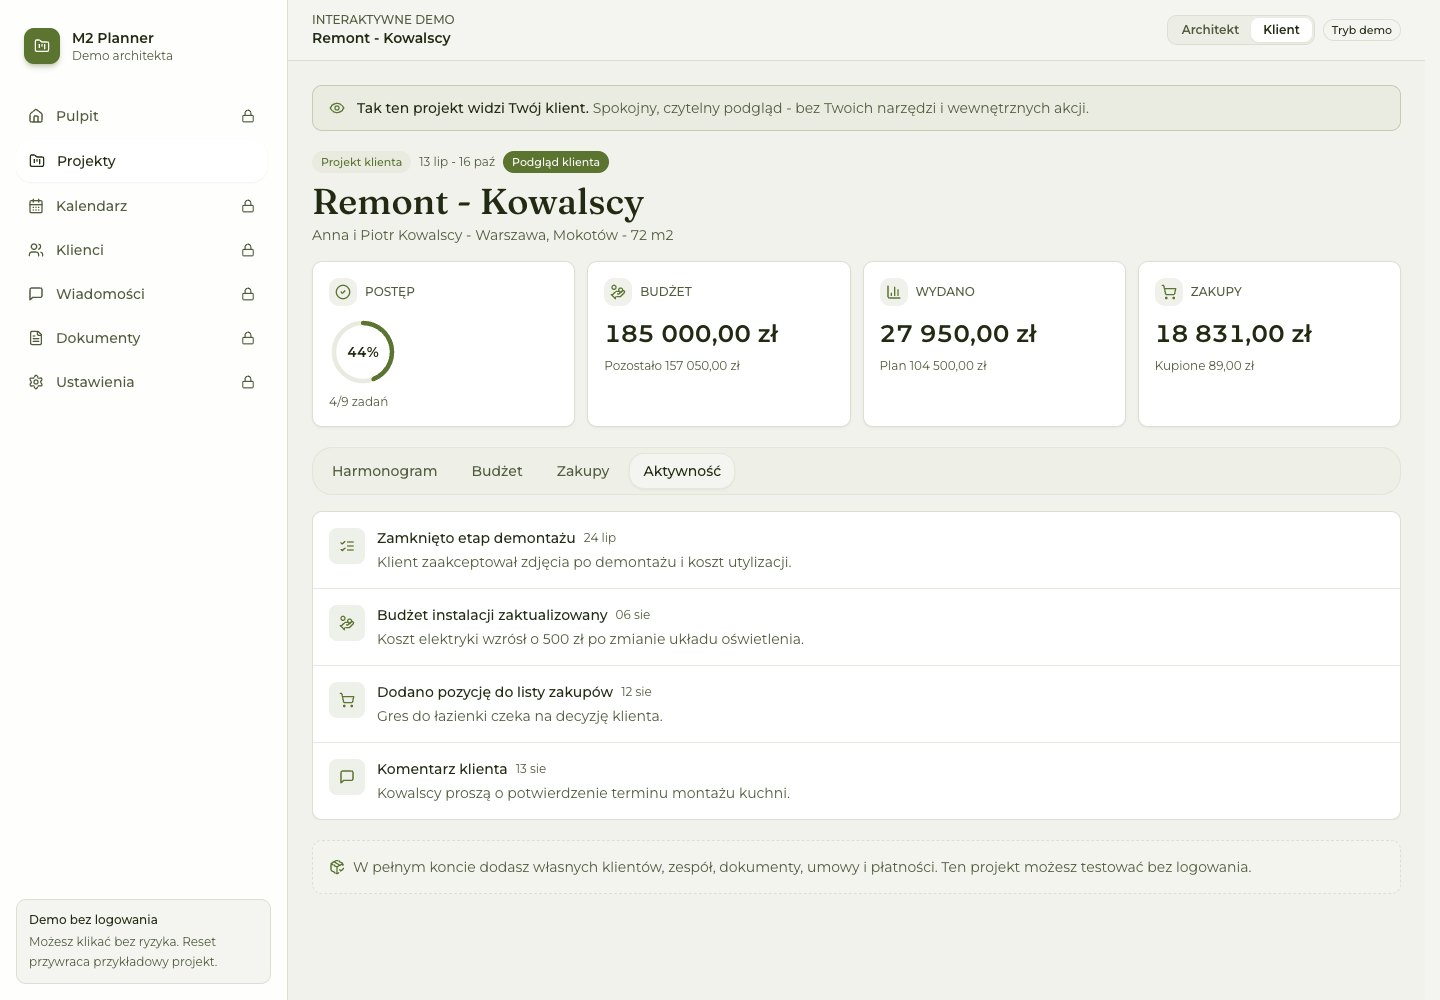Open Dokumenty in sidebar
Viewport: 1440px width, 1000px height.
[x=141, y=338]
